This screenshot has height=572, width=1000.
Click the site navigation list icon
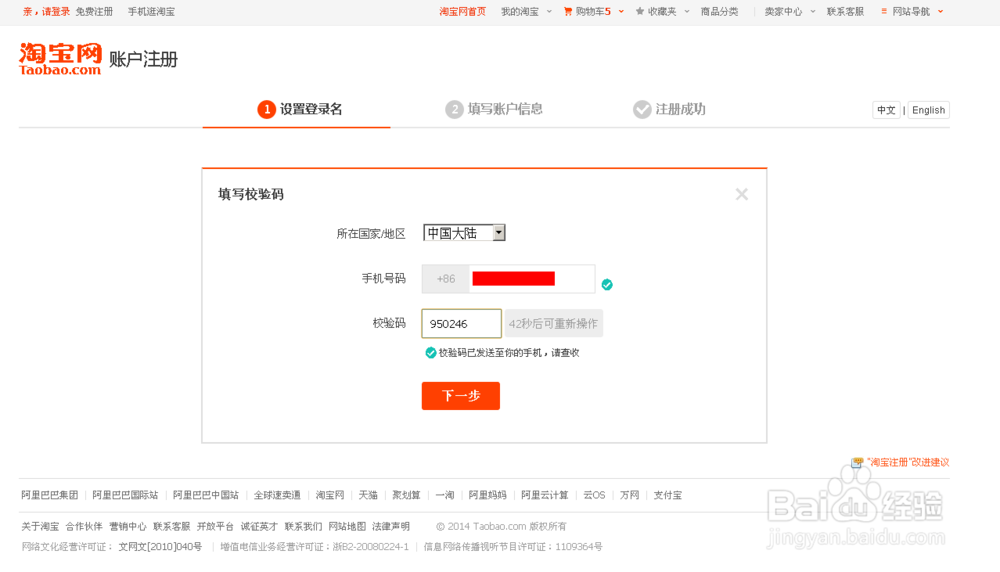tap(884, 11)
